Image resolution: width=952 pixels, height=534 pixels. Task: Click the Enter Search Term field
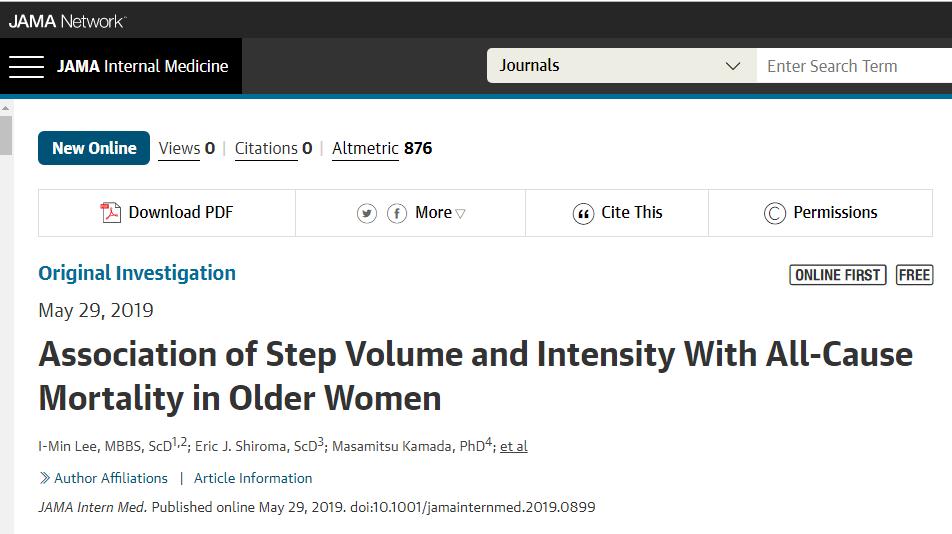[854, 66]
